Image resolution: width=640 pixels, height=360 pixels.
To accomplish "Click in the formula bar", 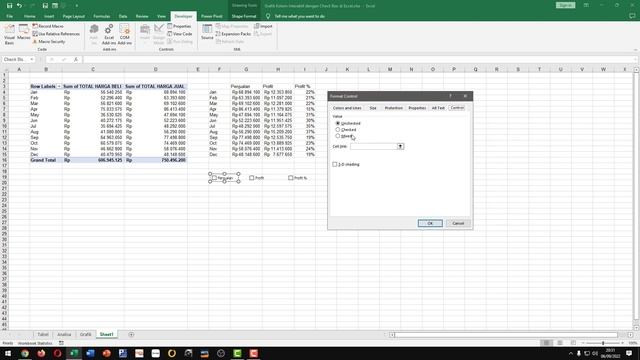I will click(x=359, y=60).
